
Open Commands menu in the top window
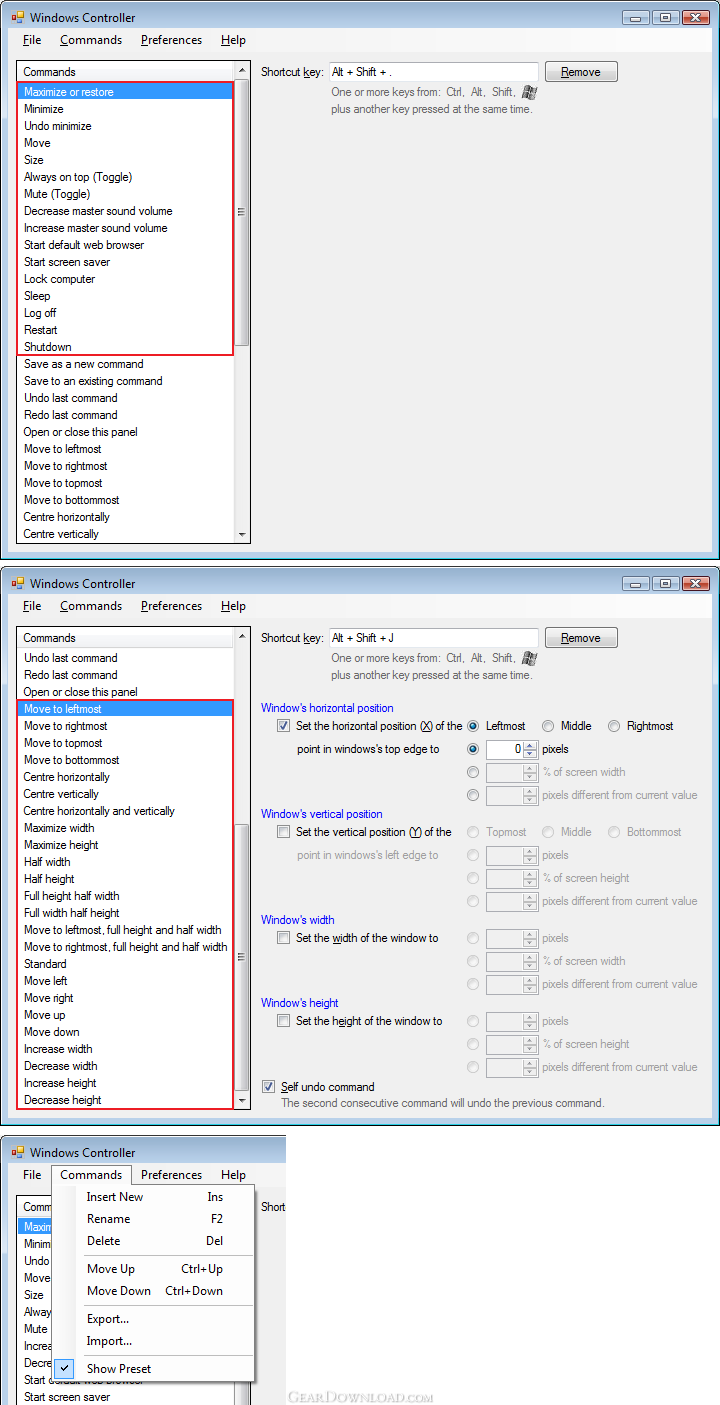[91, 40]
